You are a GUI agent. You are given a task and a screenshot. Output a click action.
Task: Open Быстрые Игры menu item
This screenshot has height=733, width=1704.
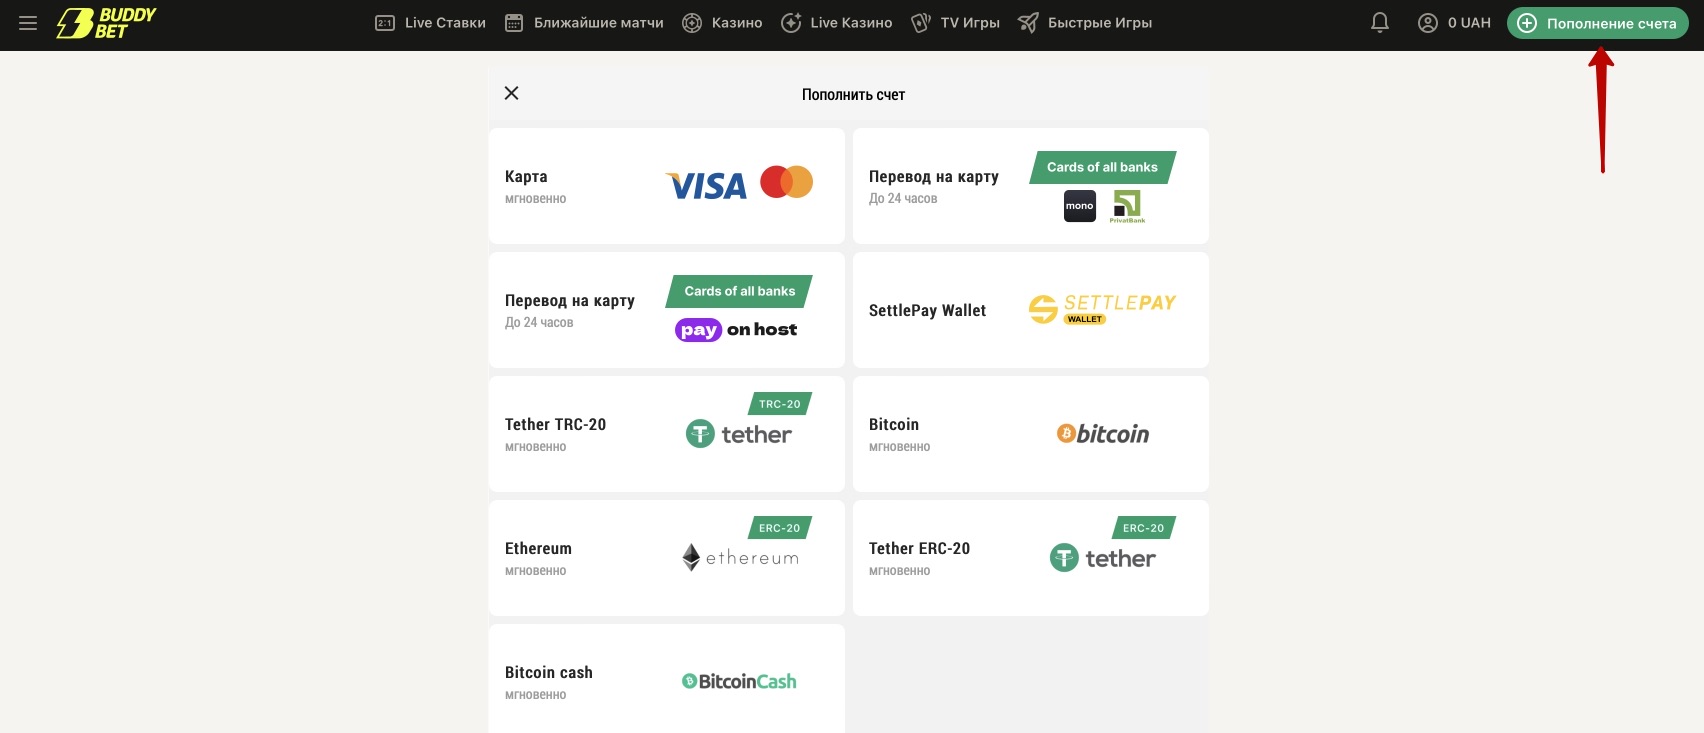[1085, 23]
